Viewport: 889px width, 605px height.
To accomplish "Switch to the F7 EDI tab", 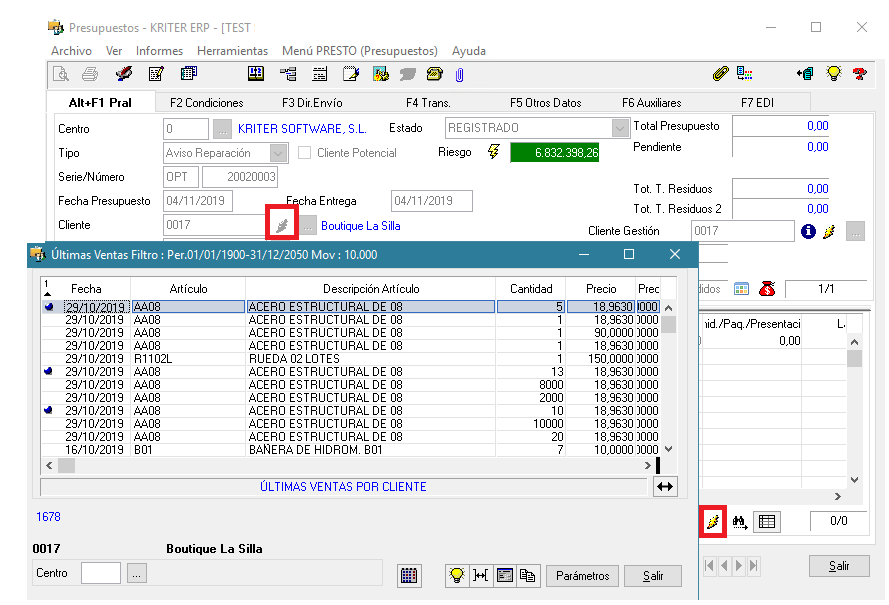I will click(x=757, y=103).
